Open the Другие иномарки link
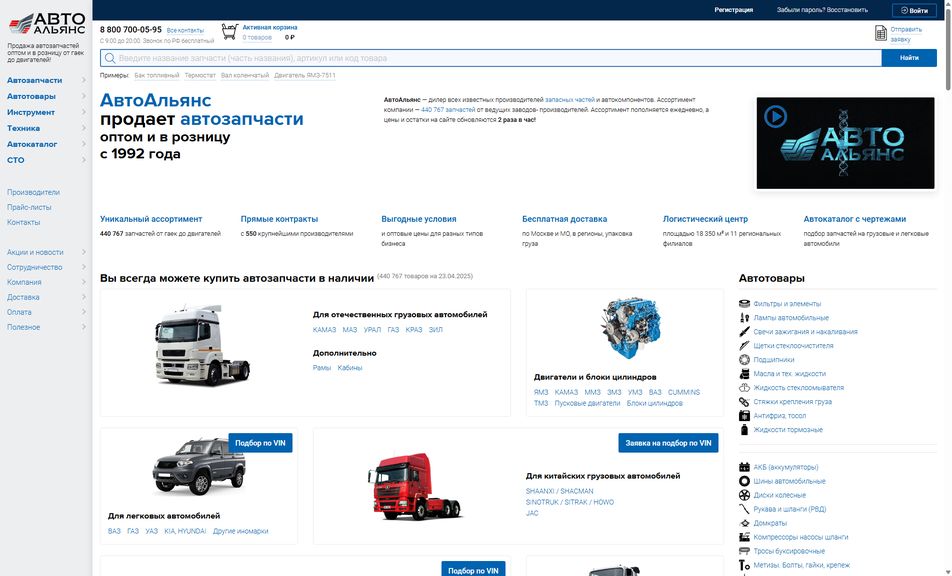952x576 pixels. click(x=240, y=531)
